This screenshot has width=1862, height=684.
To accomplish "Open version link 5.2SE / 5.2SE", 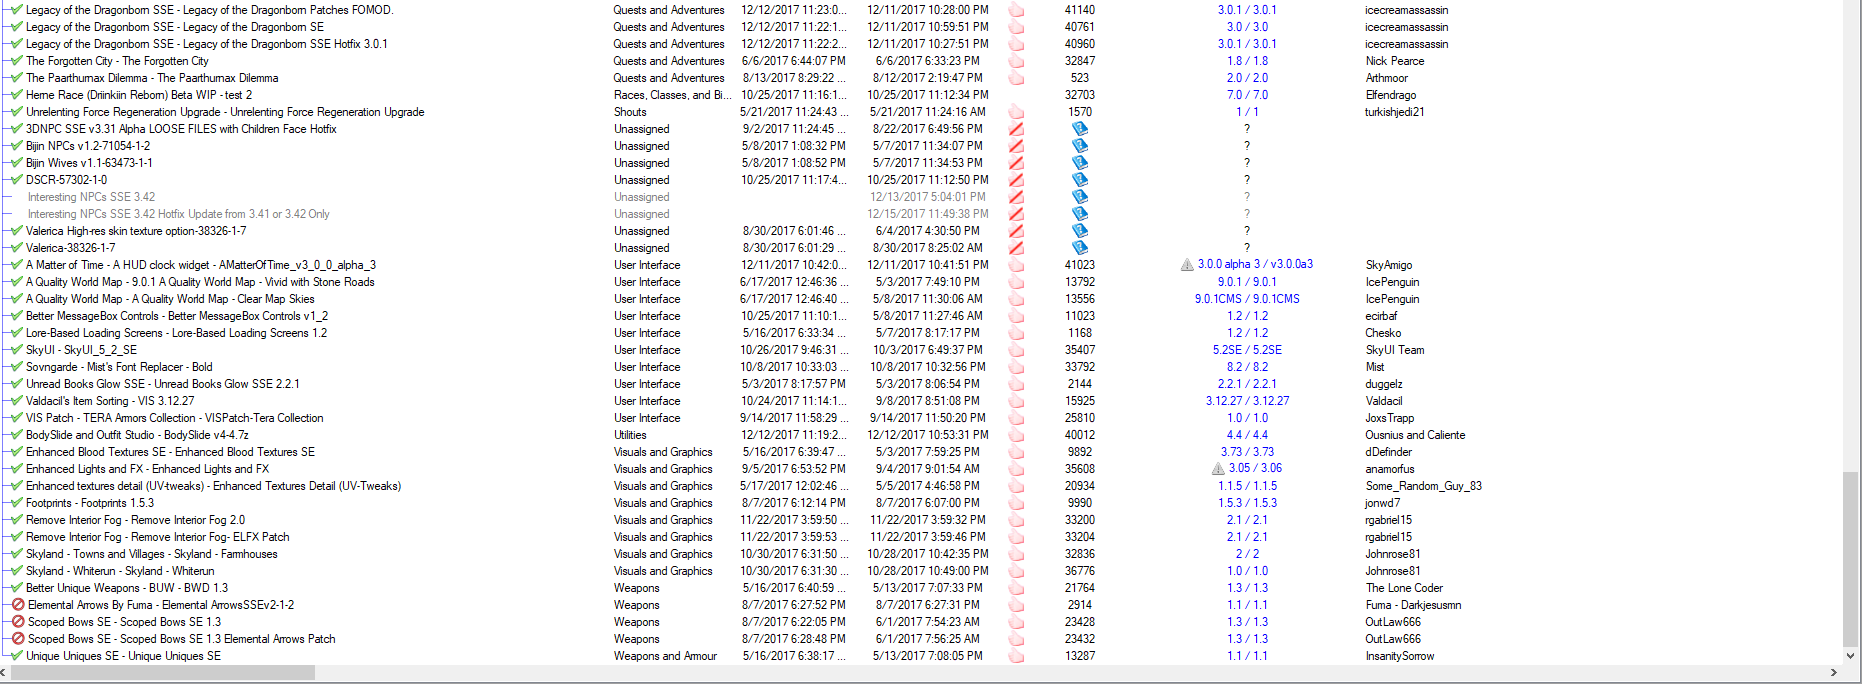I will [1247, 350].
